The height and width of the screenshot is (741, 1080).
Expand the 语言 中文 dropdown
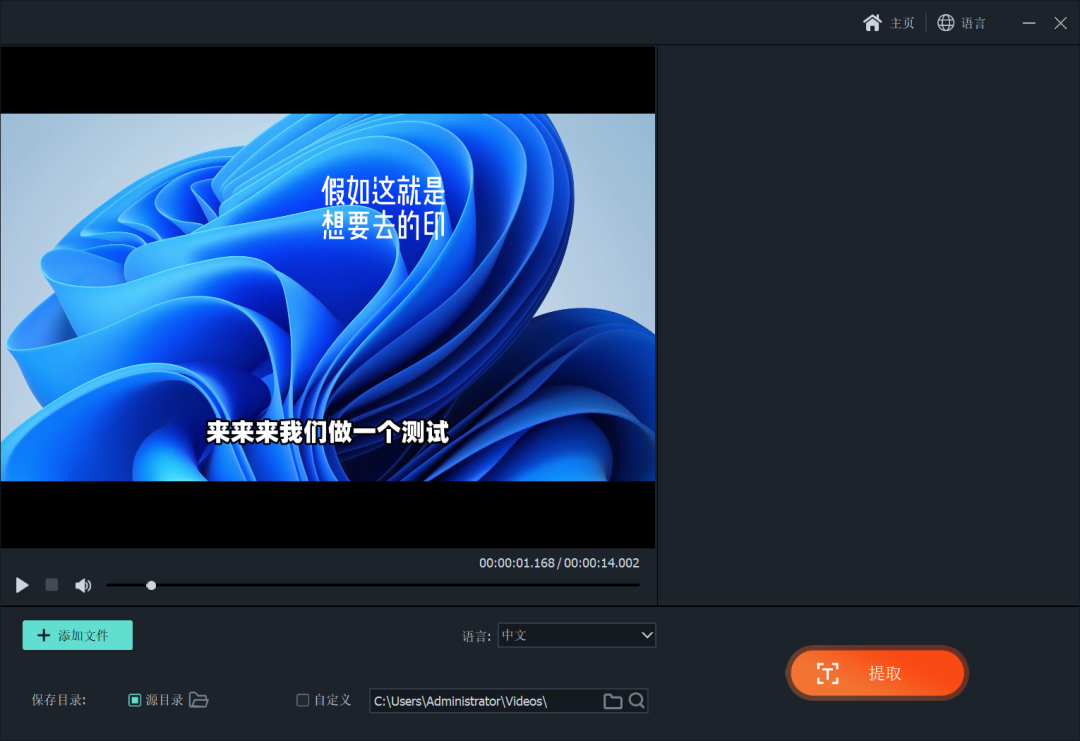click(577, 635)
